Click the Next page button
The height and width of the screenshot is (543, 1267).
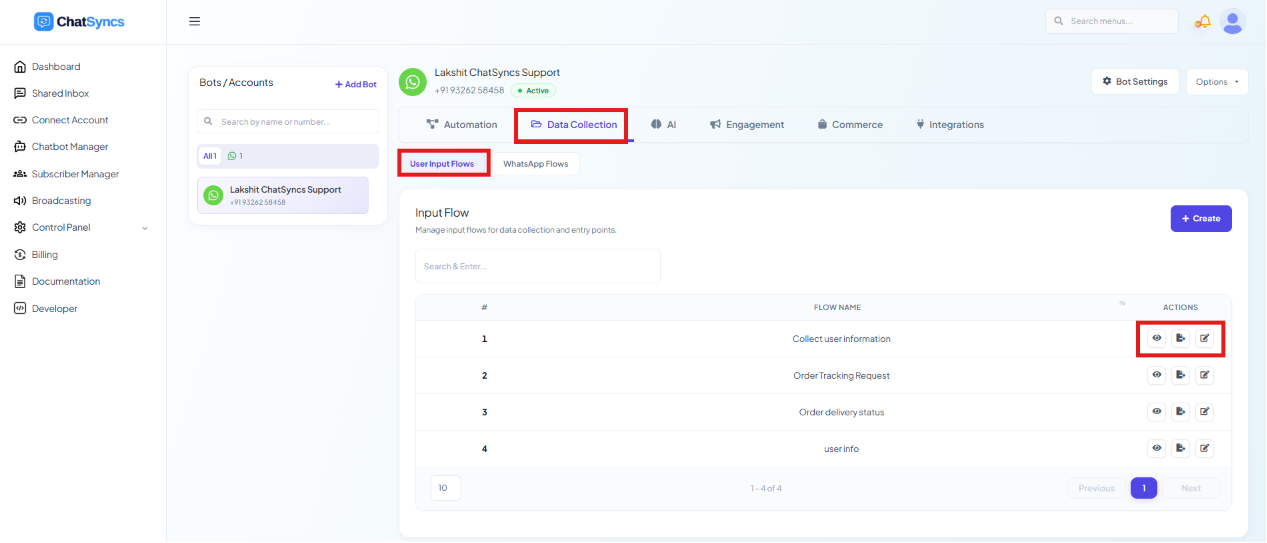pos(1191,488)
